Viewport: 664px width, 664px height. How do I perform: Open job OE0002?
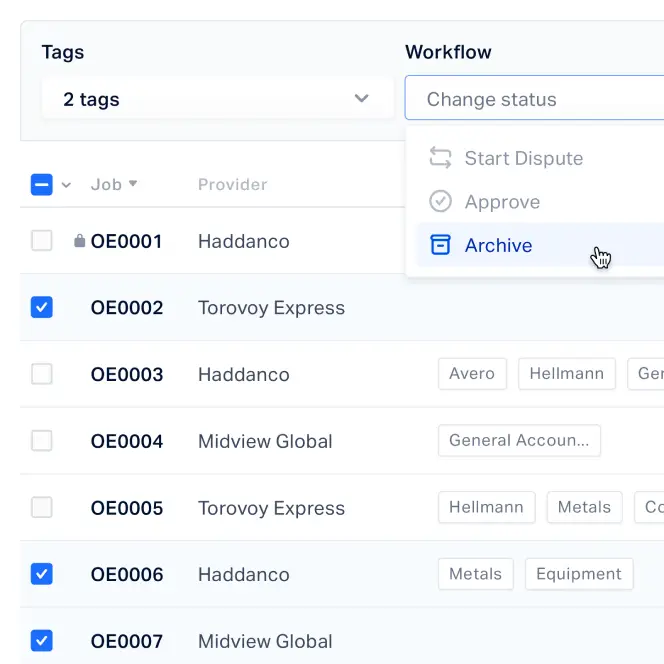point(127,308)
